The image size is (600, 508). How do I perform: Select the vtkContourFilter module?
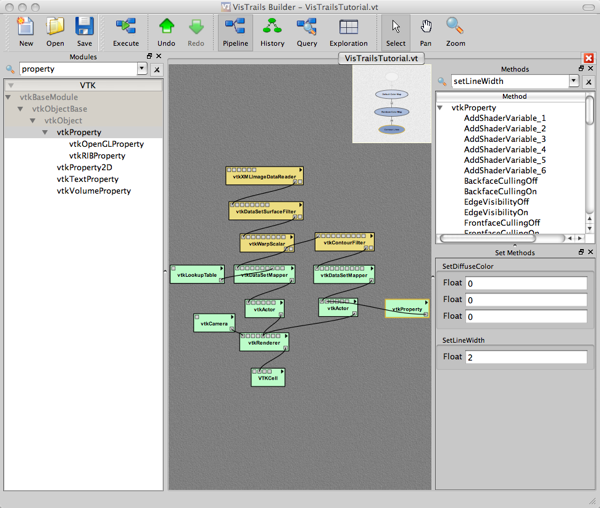pyautogui.click(x=344, y=242)
